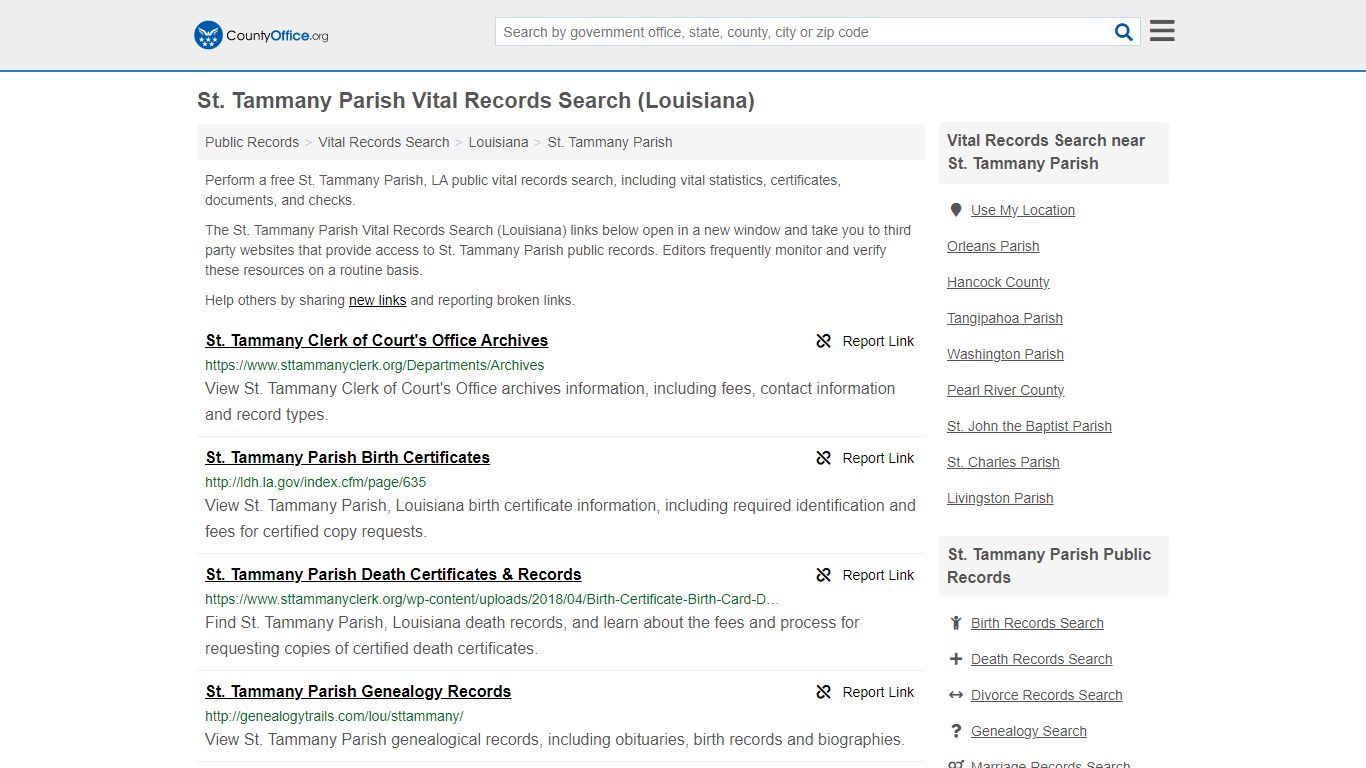Open St. Tammany Clerk of Court's Office Archives
Viewport: 1366px width, 768px height.
pyautogui.click(x=377, y=340)
